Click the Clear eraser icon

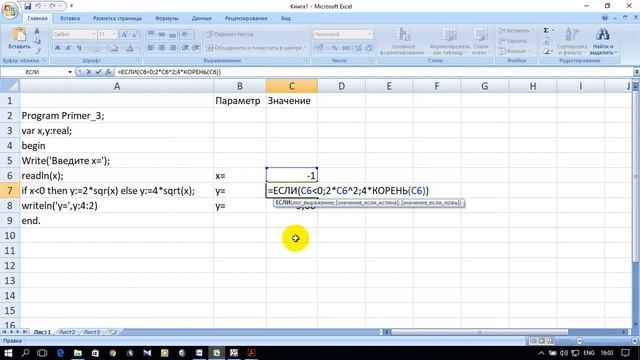pos(547,51)
